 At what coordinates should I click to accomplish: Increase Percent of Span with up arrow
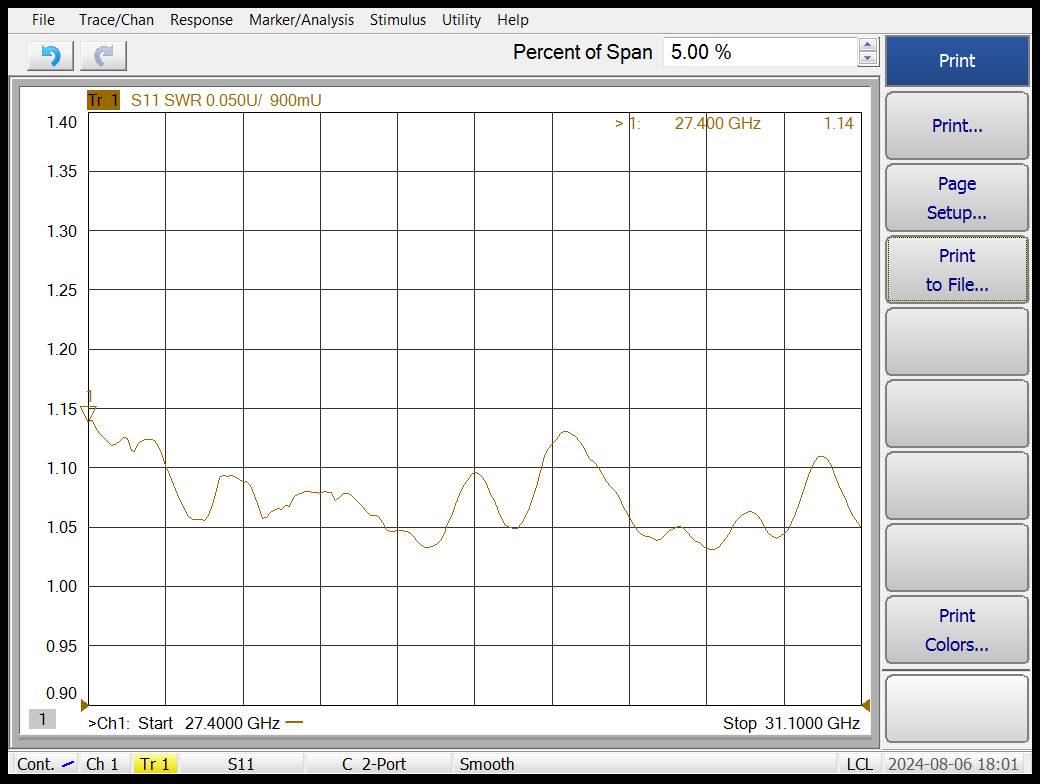[x=868, y=45]
